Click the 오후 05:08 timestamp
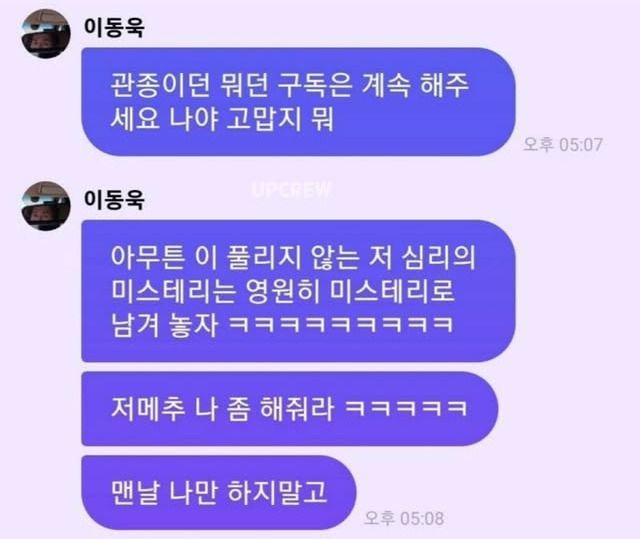Screen dimensions: 640x539 (404, 518)
